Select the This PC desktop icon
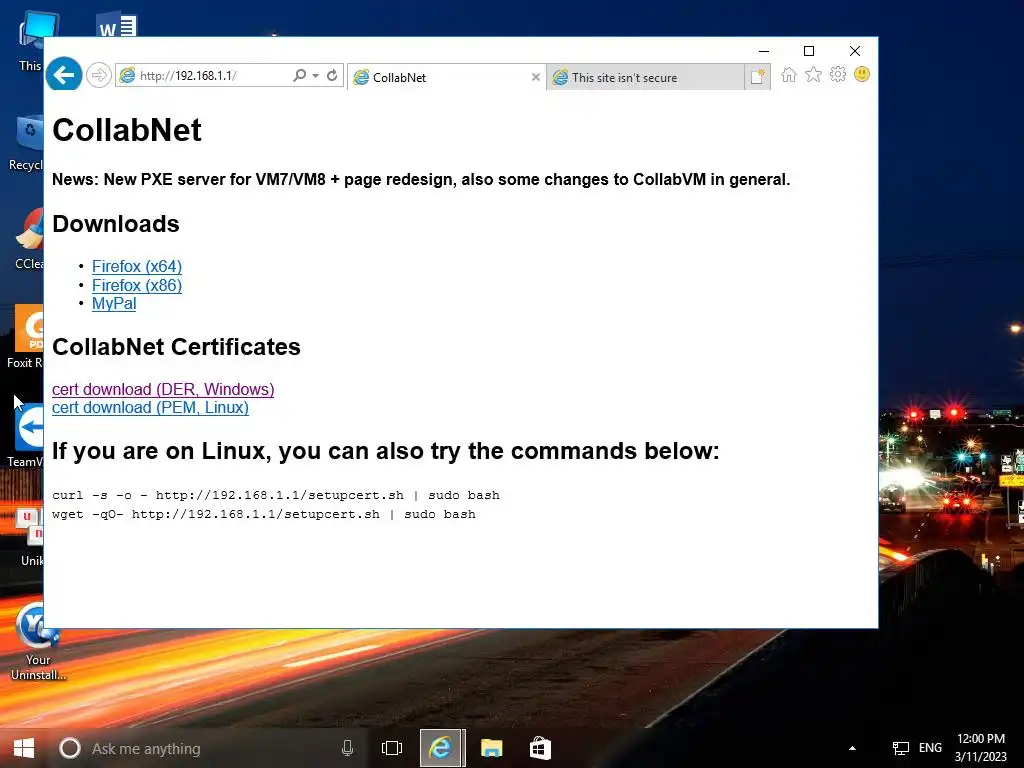This screenshot has height=768, width=1024. pyautogui.click(x=31, y=42)
